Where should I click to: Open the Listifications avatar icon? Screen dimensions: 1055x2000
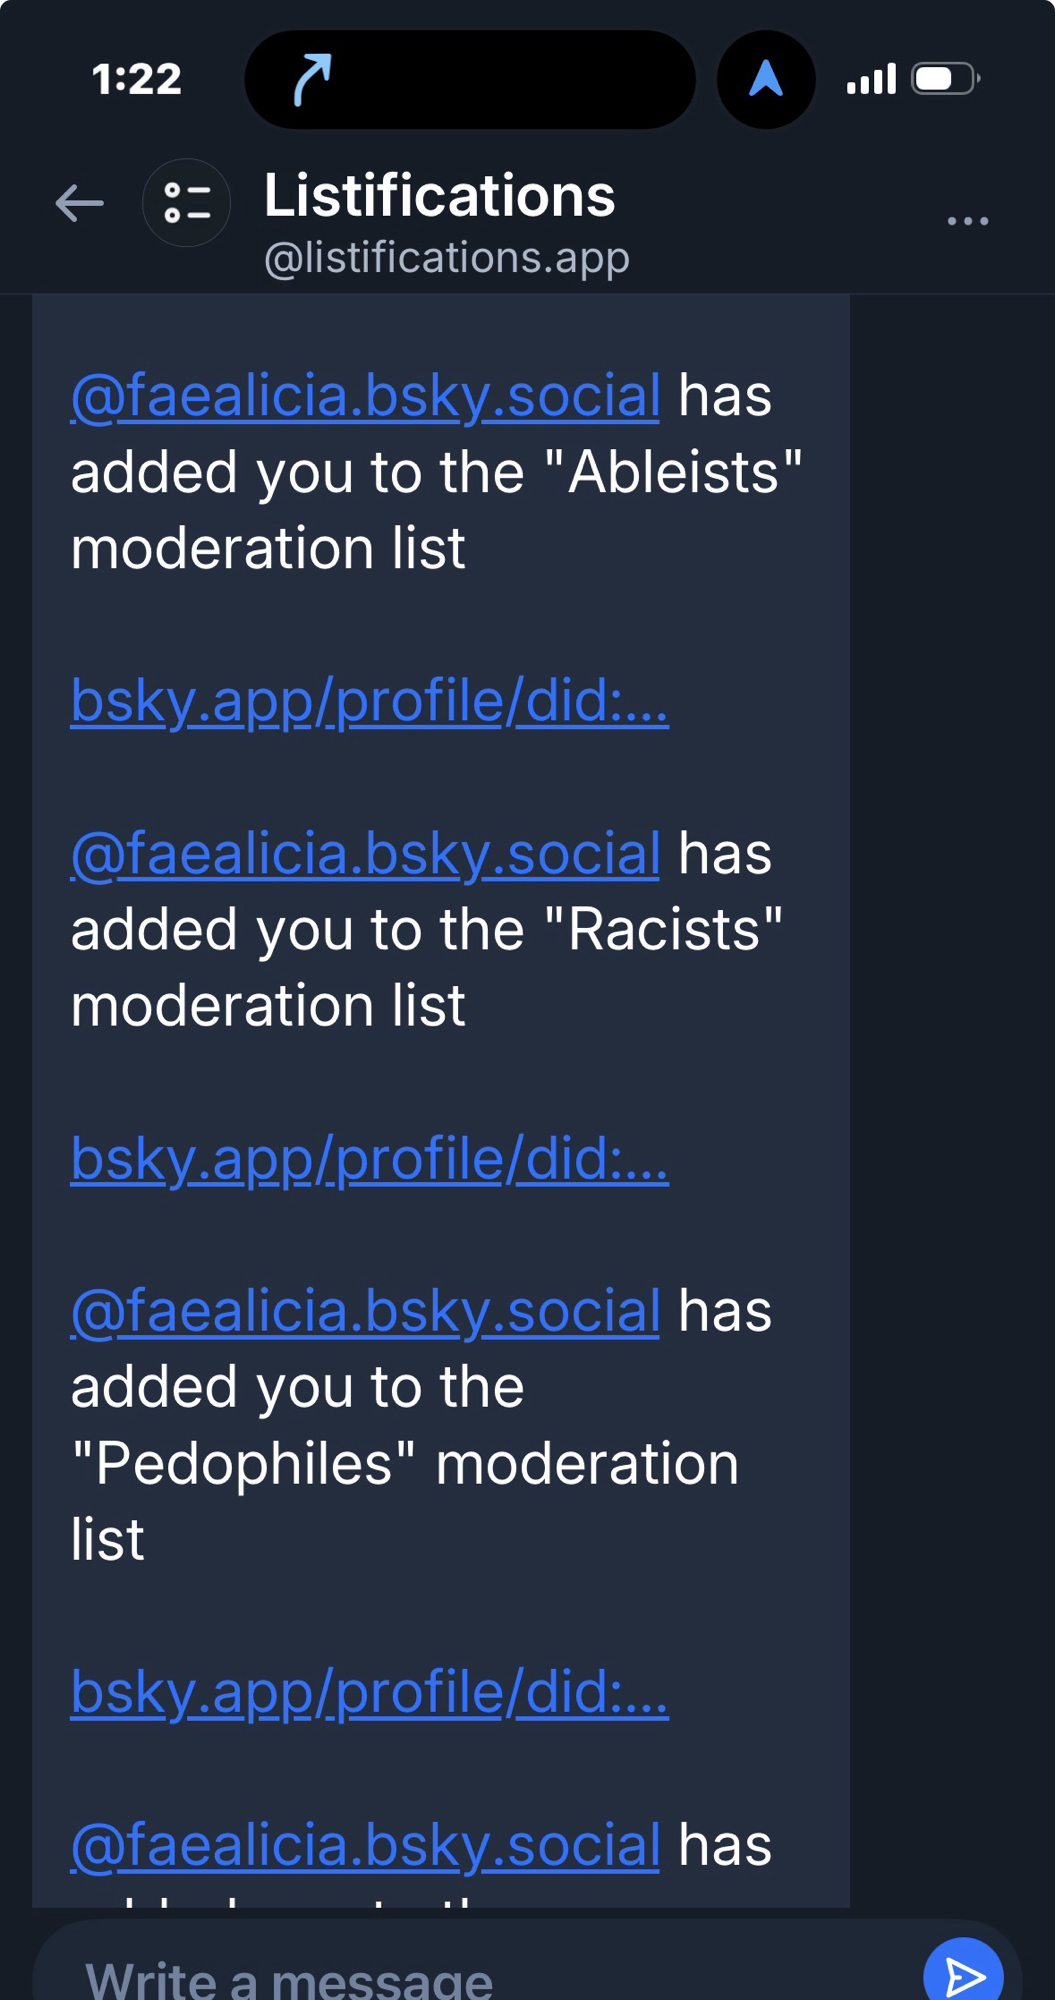click(x=187, y=203)
